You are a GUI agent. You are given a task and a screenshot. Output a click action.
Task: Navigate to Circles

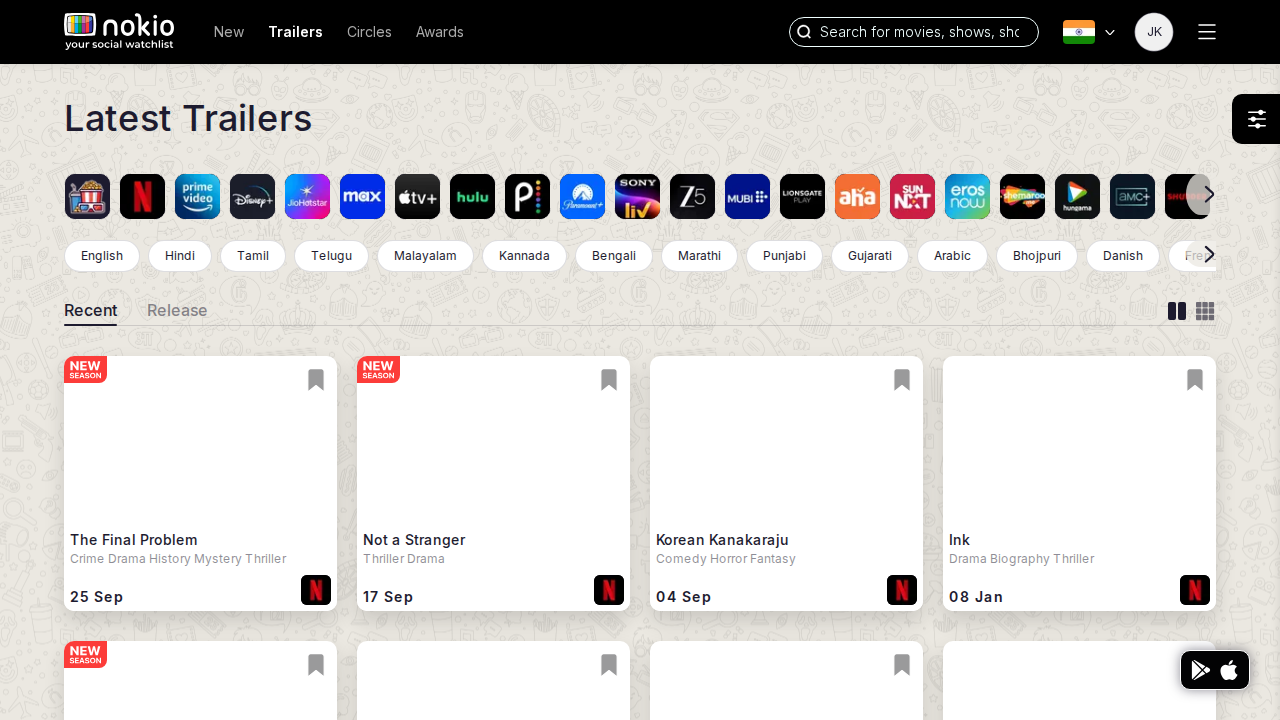tap(369, 32)
